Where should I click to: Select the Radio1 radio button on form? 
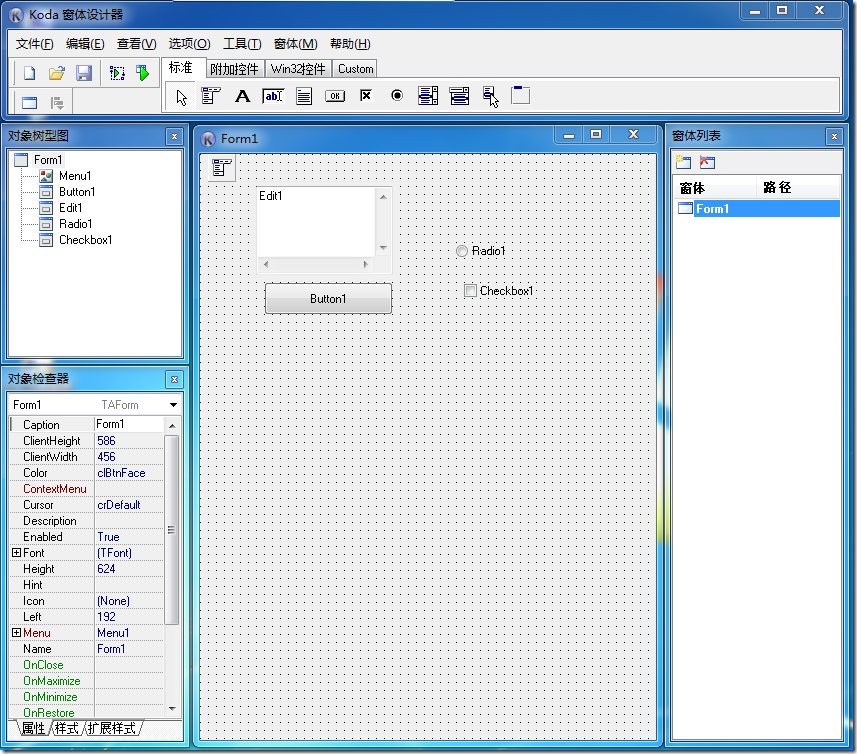tap(462, 251)
